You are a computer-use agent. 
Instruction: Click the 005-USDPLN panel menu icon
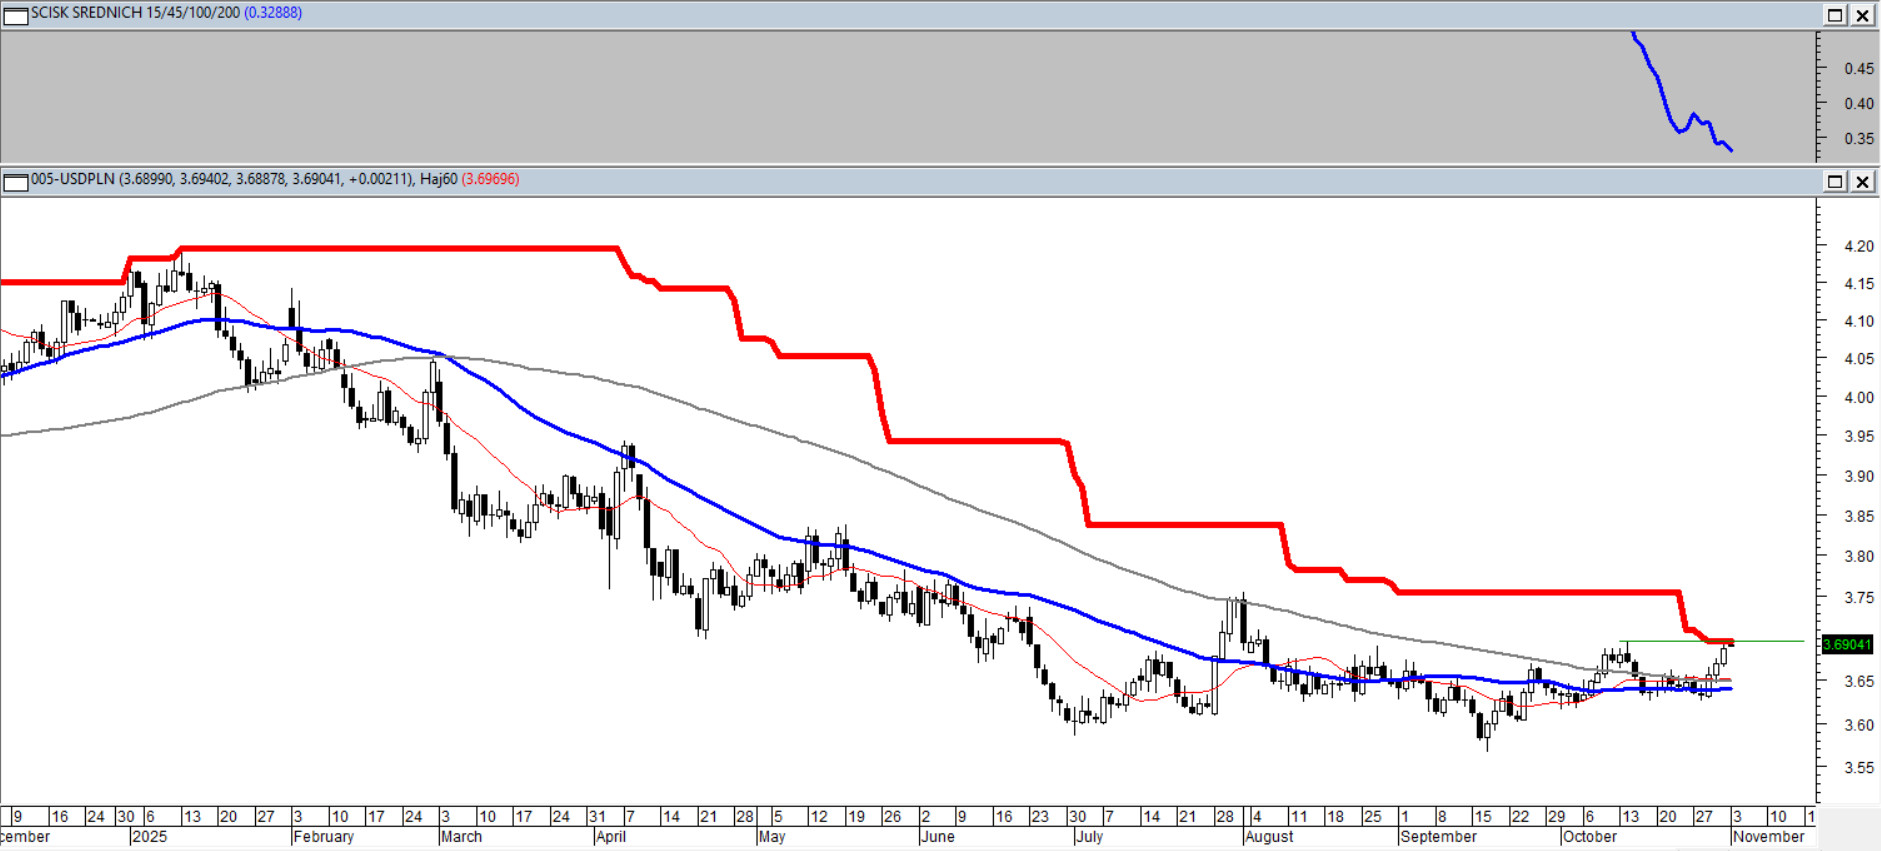(x=15, y=182)
